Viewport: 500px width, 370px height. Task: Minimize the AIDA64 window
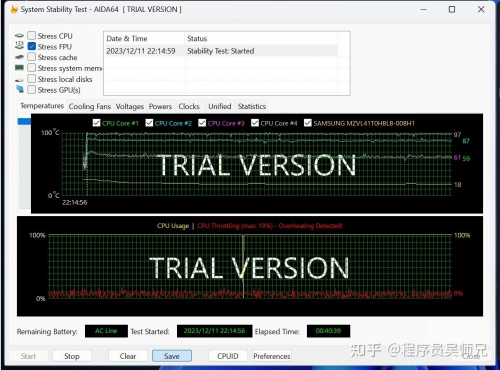[423, 9]
